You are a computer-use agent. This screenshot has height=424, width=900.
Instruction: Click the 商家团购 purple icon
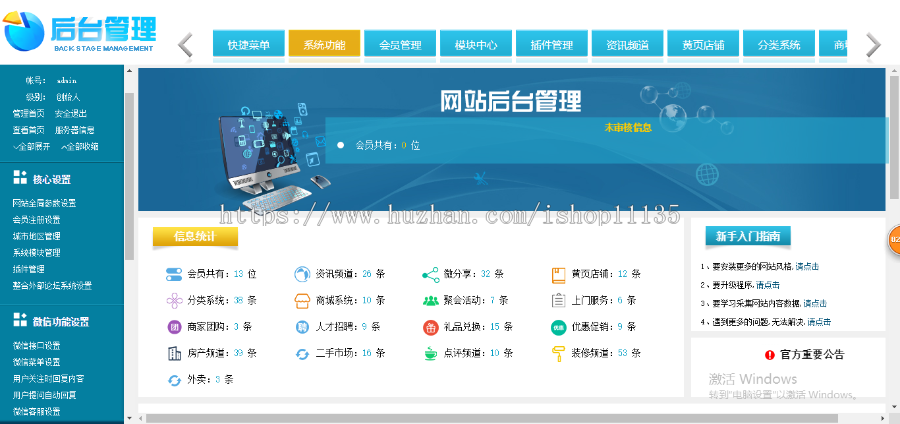(x=174, y=327)
